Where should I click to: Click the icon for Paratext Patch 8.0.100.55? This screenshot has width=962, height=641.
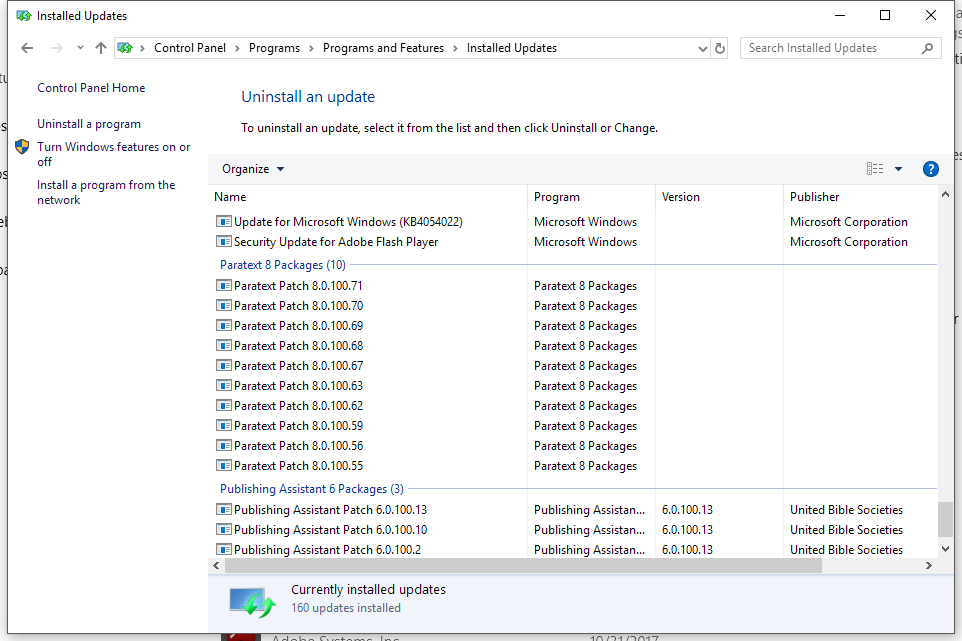pyautogui.click(x=223, y=466)
